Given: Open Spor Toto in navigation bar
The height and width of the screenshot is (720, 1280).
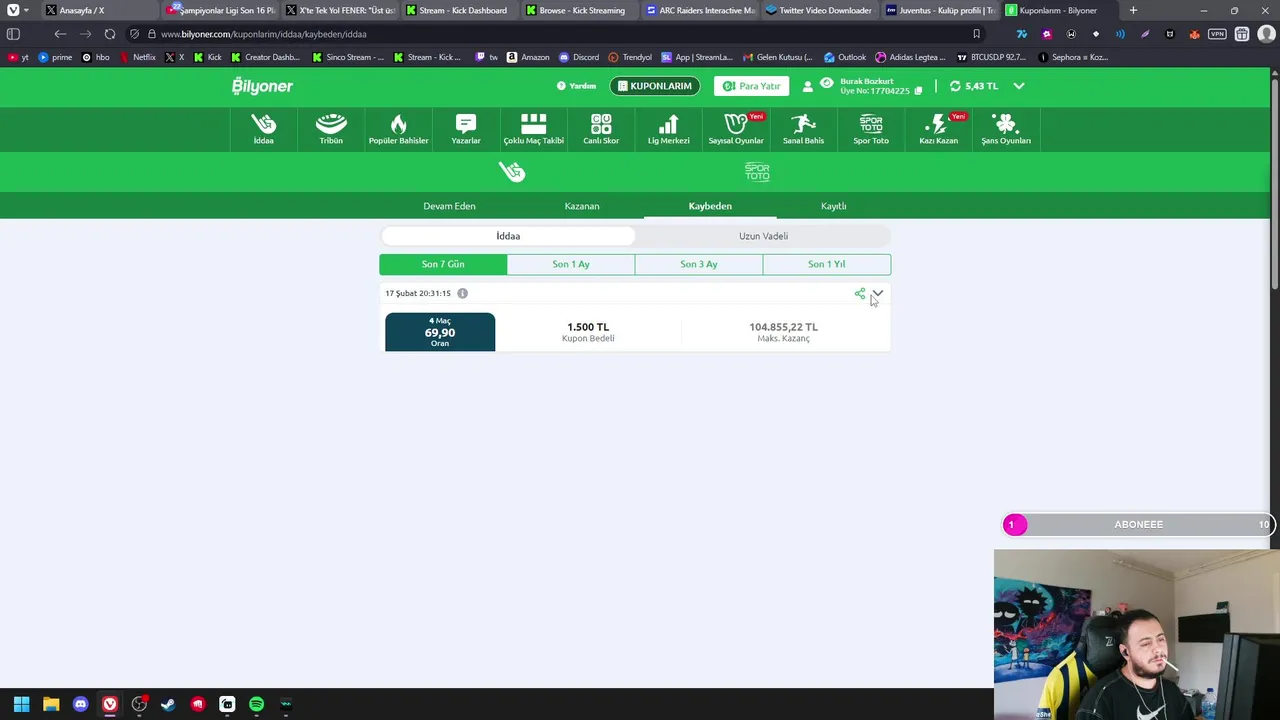Looking at the screenshot, I should click(871, 129).
